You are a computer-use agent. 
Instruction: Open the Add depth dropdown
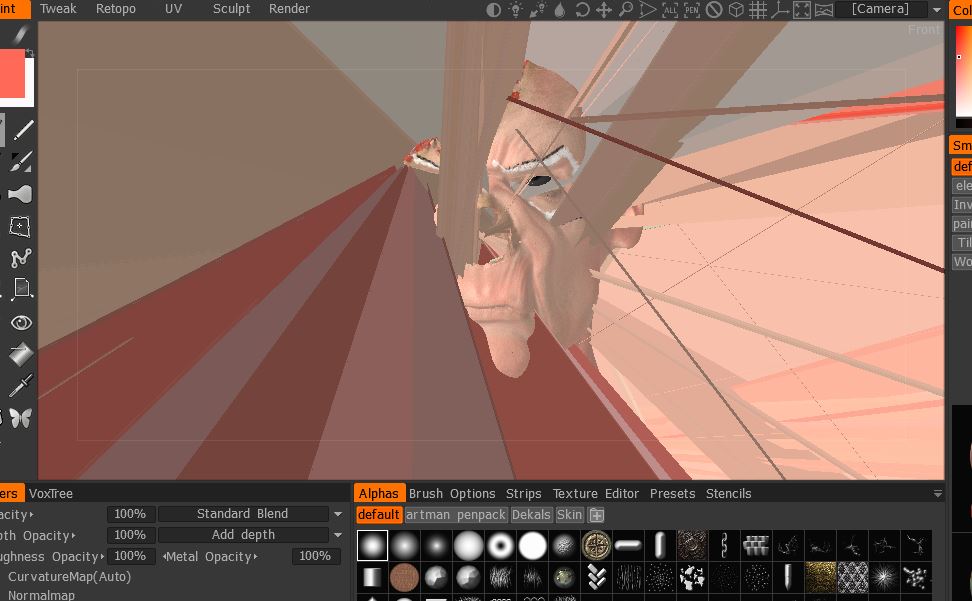click(243, 535)
